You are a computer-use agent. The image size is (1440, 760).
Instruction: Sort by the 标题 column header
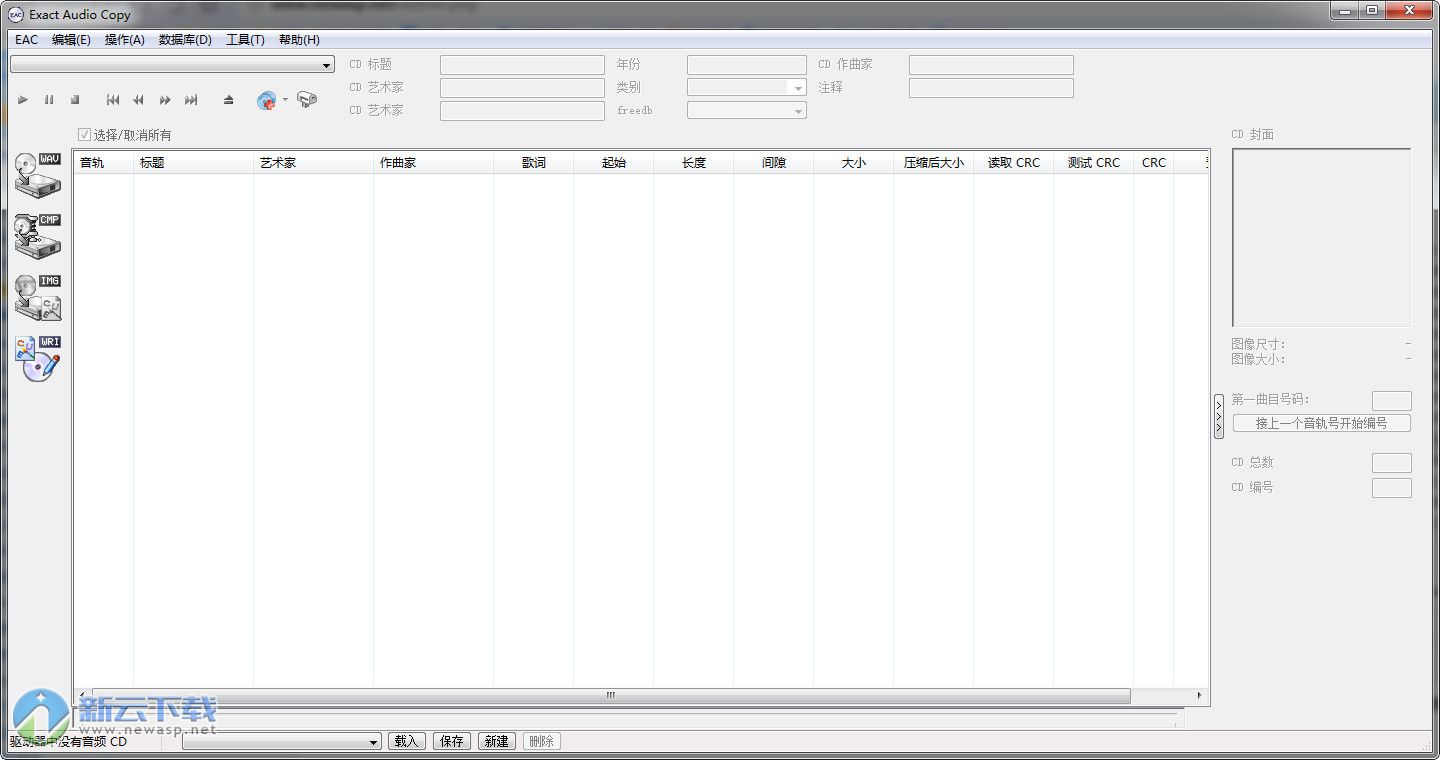pos(193,162)
